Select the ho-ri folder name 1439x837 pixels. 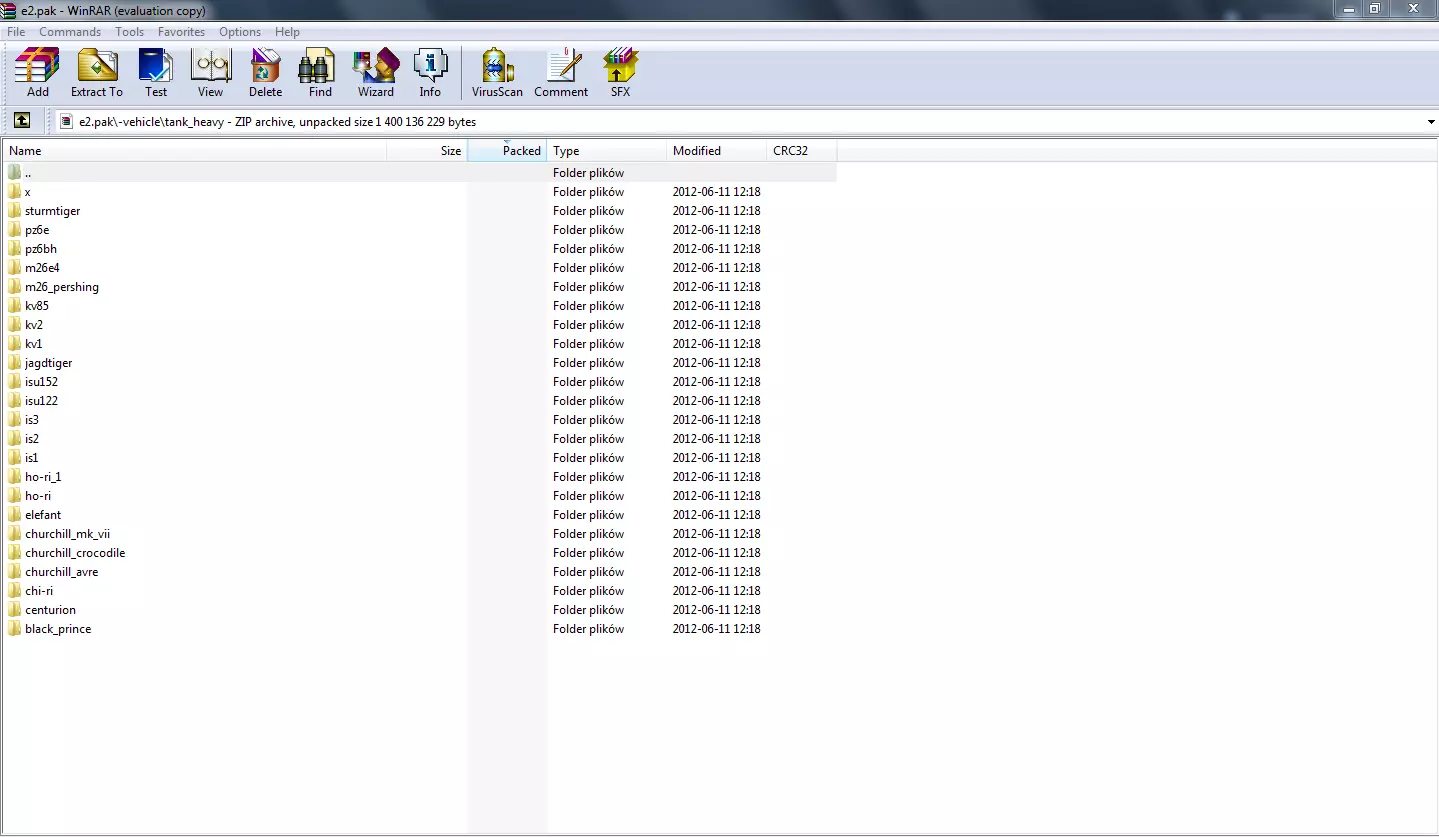38,496
